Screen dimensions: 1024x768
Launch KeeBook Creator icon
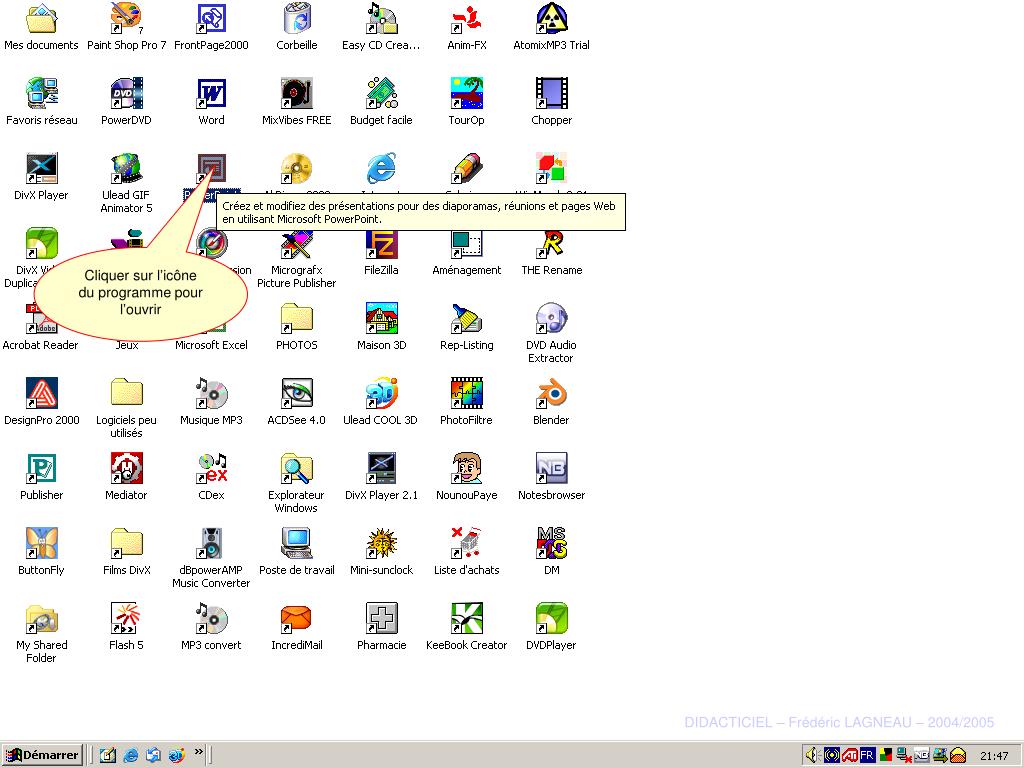click(467, 618)
